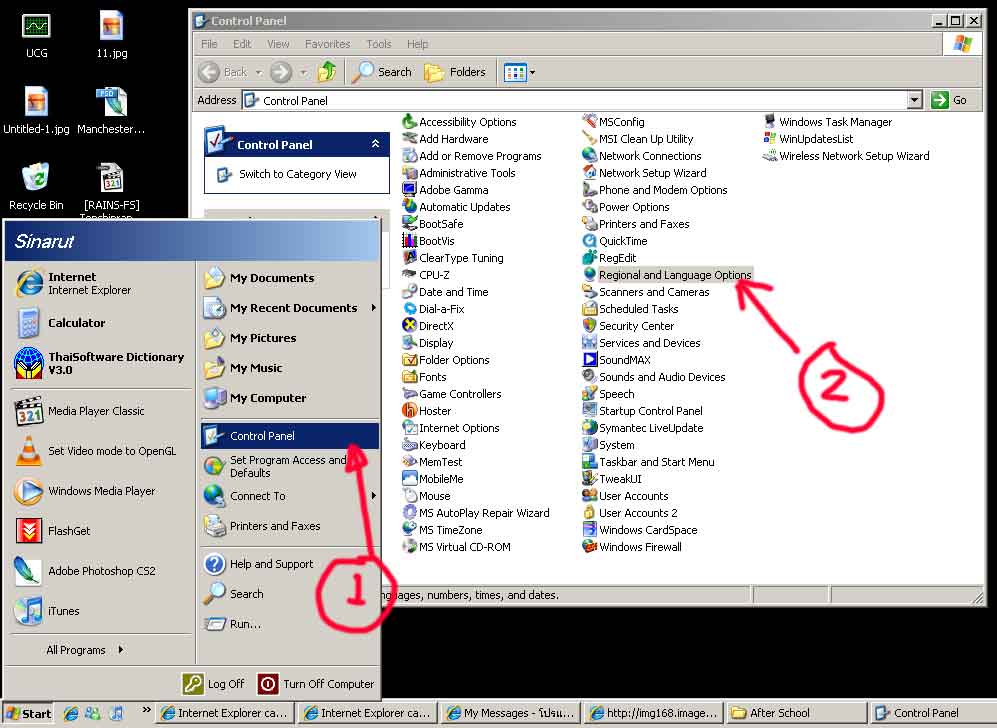Collapse the Control Panel sidebar section
This screenshot has height=728, width=997.
pos(376,144)
